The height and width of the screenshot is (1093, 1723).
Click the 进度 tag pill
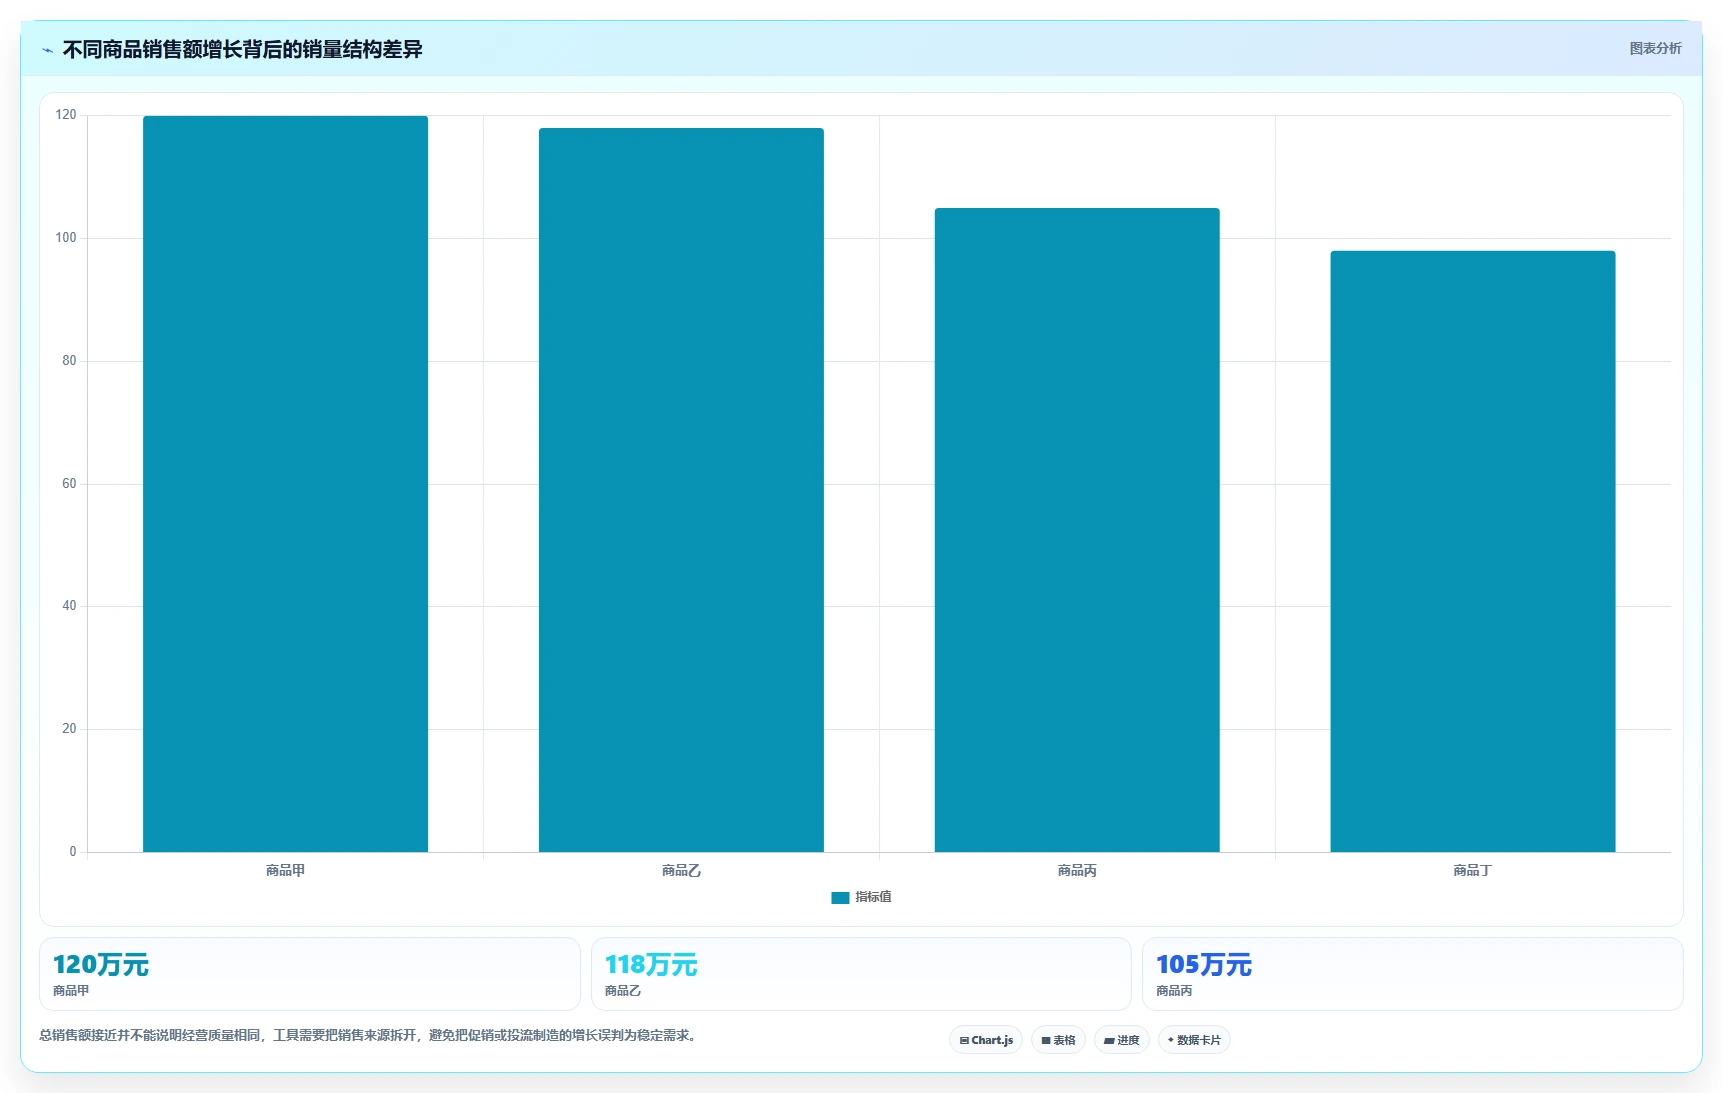[1121, 1040]
